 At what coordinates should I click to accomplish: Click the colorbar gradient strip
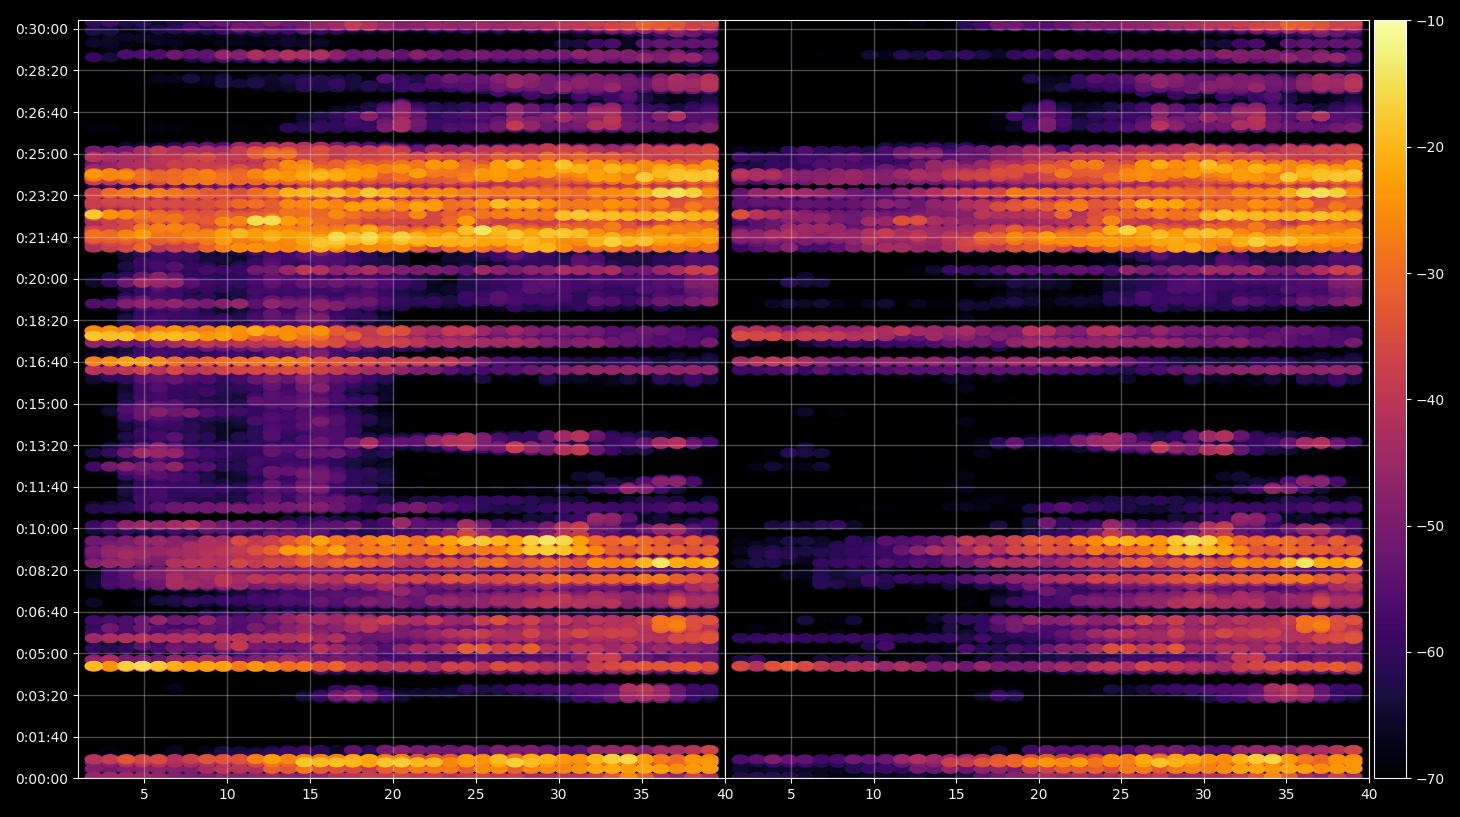(1390, 399)
